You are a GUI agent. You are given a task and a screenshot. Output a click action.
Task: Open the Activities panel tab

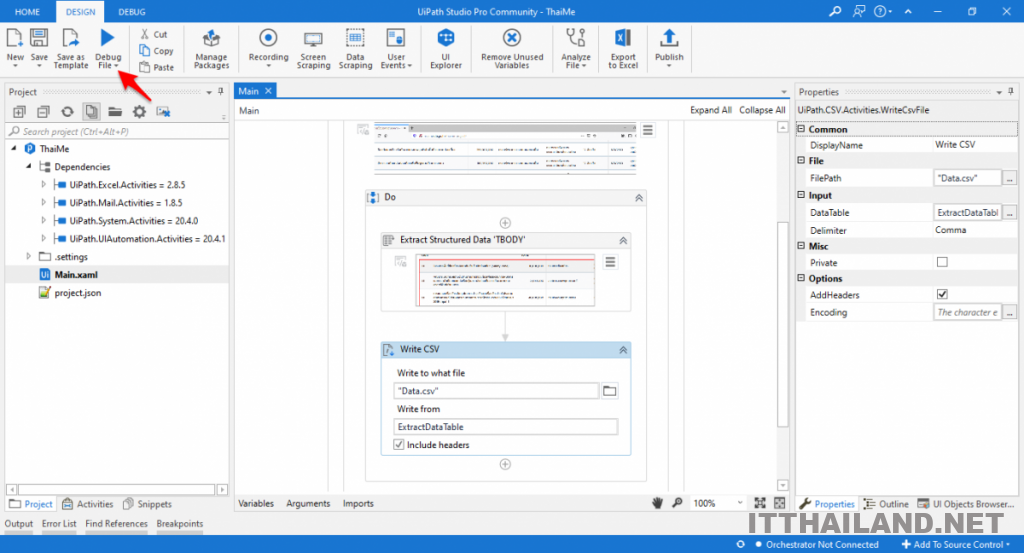tap(88, 504)
